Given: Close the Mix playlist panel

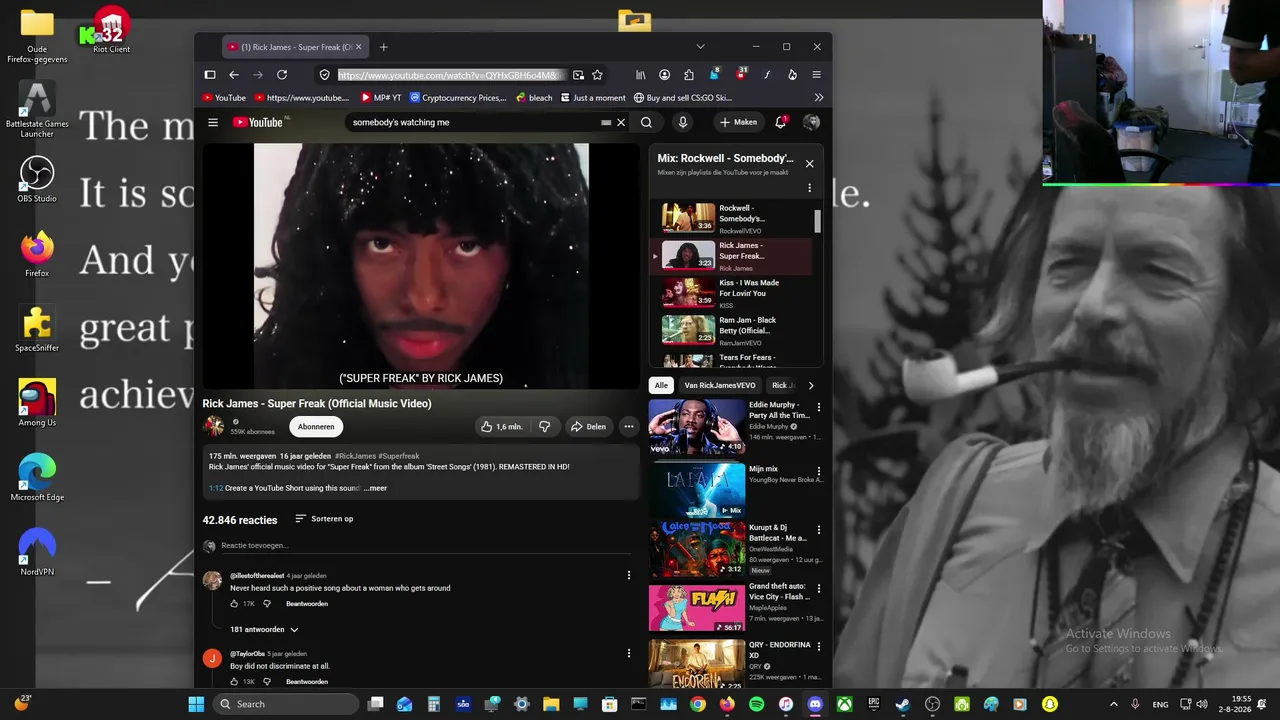Looking at the screenshot, I should pyautogui.click(x=810, y=164).
